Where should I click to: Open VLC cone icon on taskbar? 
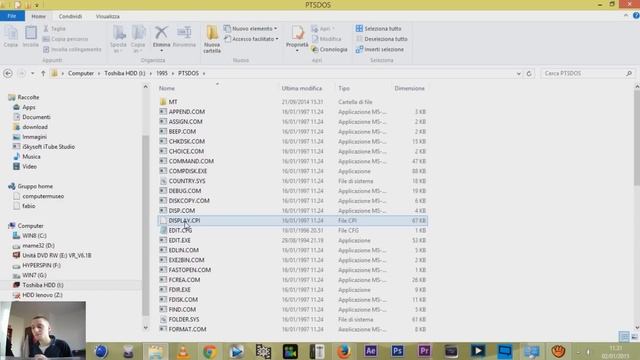tap(183, 351)
